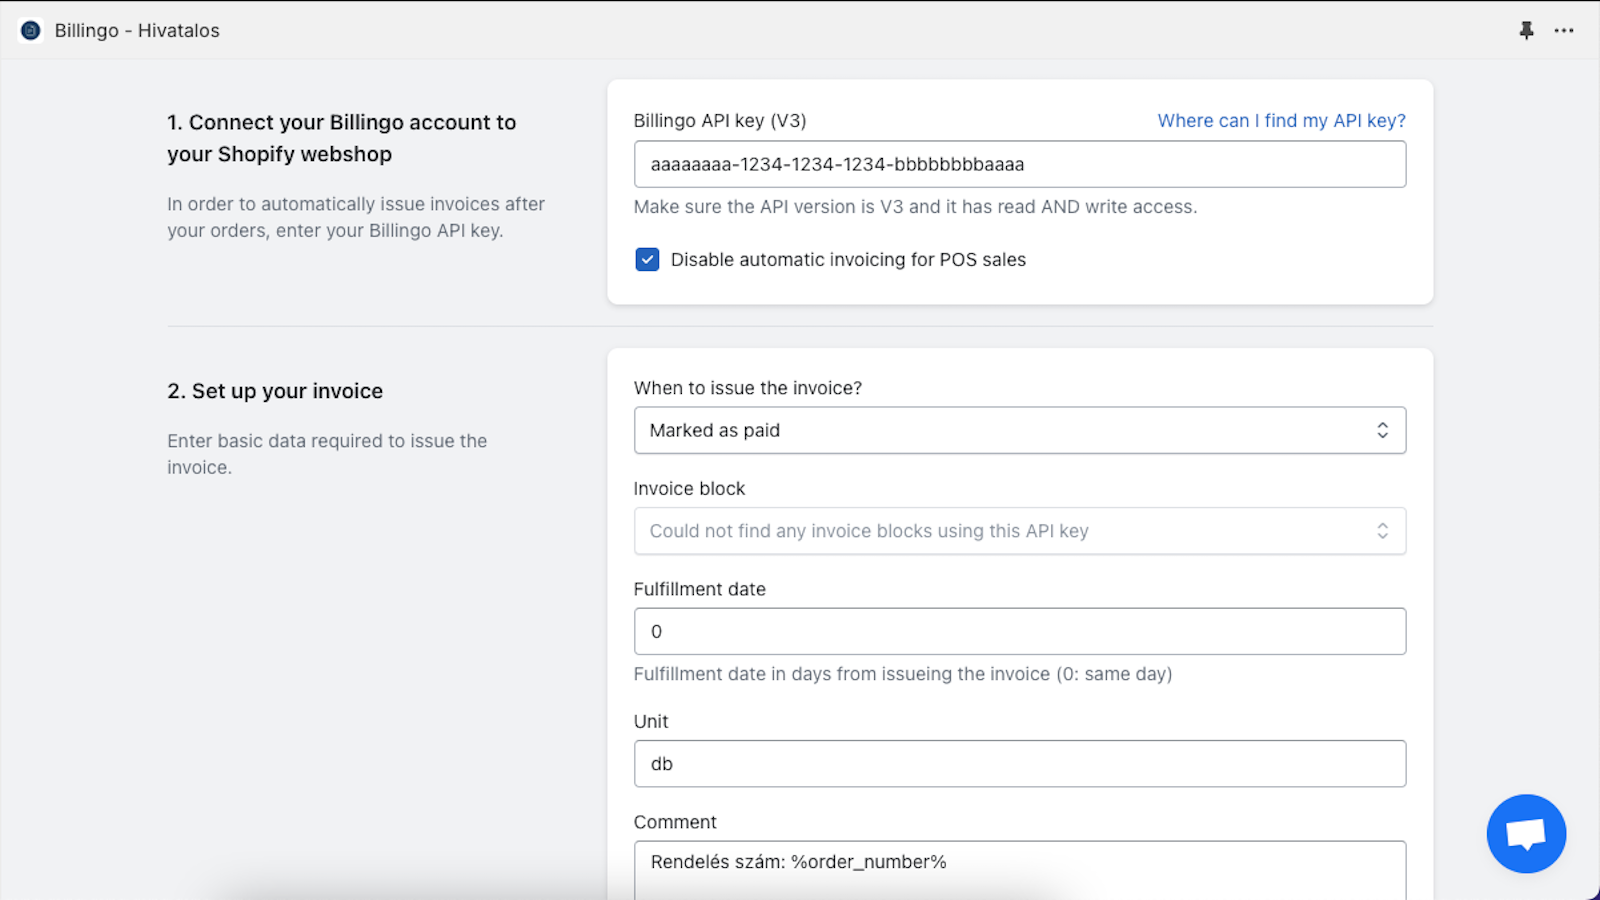Open the chat support bubble
This screenshot has height=900, width=1600.
click(1525, 833)
